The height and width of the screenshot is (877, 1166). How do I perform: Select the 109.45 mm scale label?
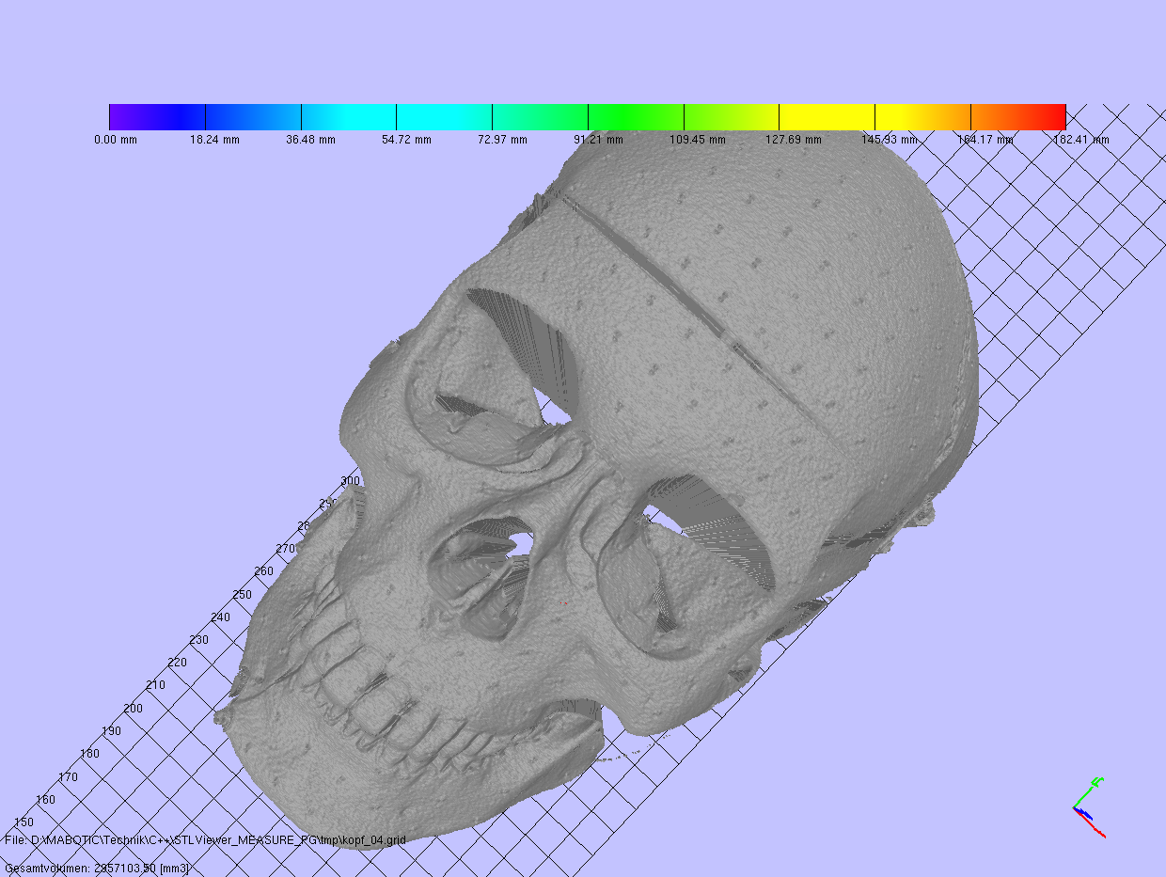point(697,140)
